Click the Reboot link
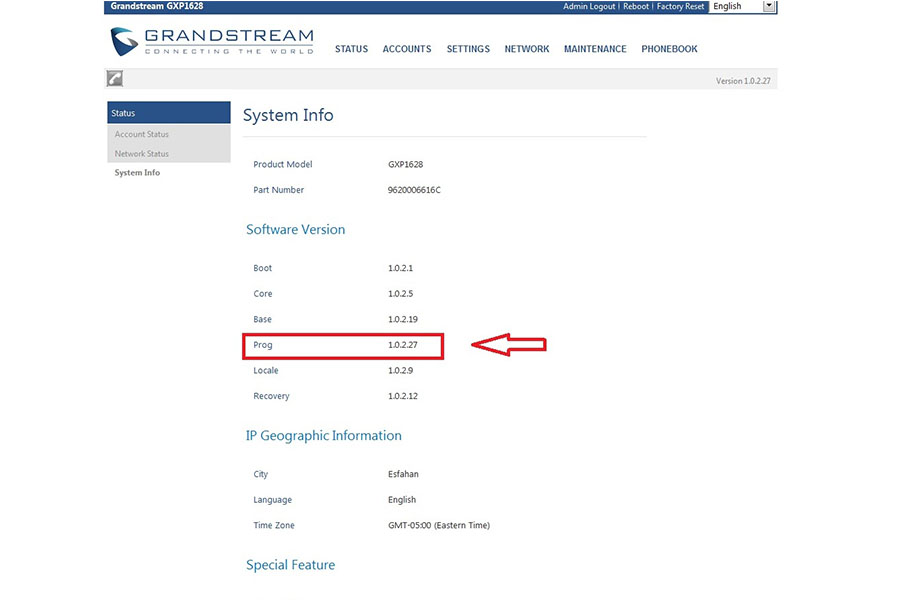This screenshot has width=900, height=600. (x=636, y=6)
